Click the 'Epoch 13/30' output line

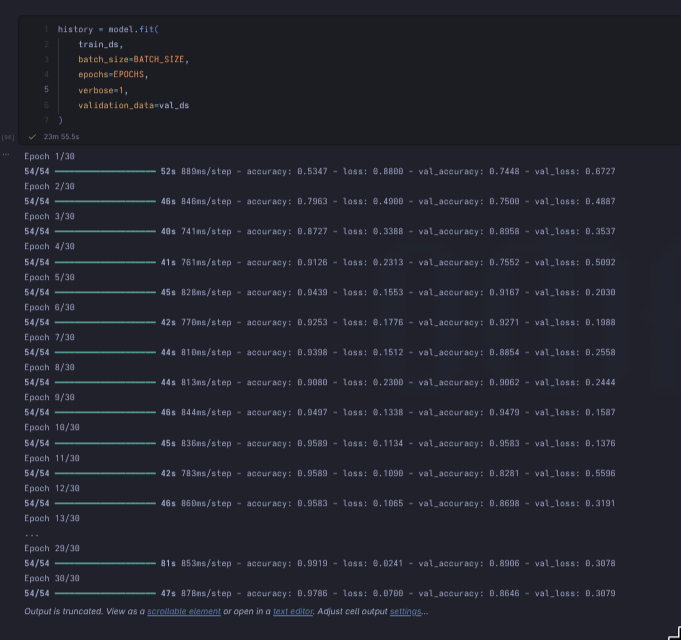tap(52, 518)
